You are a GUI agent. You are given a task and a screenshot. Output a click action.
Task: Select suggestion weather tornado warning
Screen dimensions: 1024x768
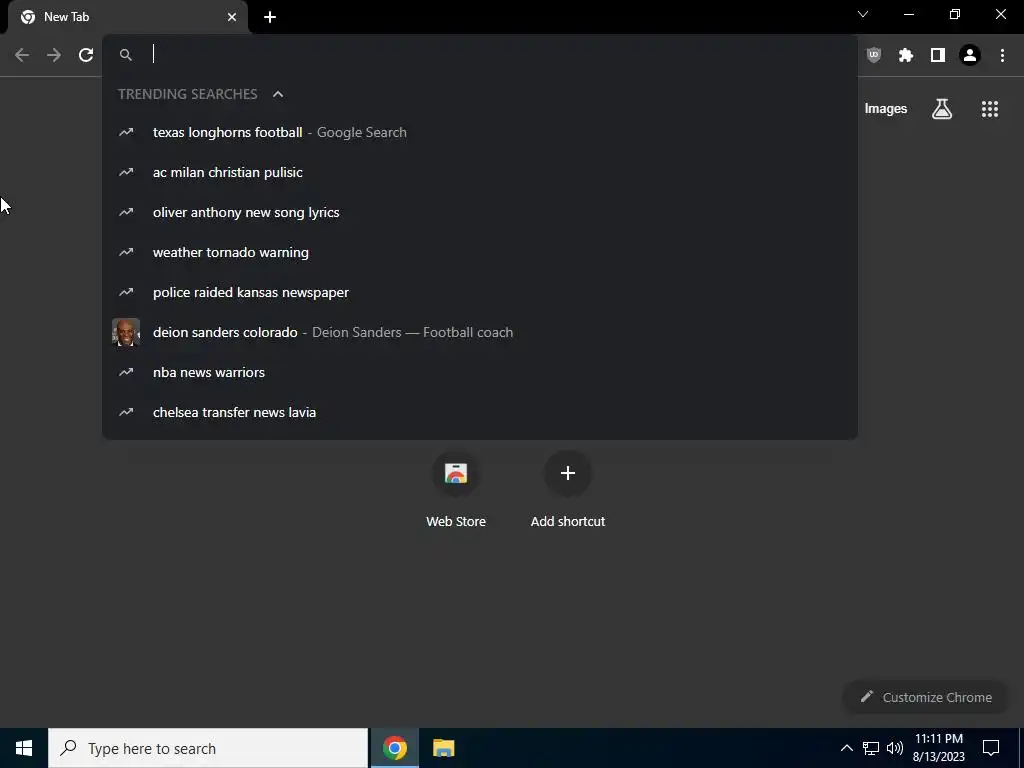coord(480,252)
